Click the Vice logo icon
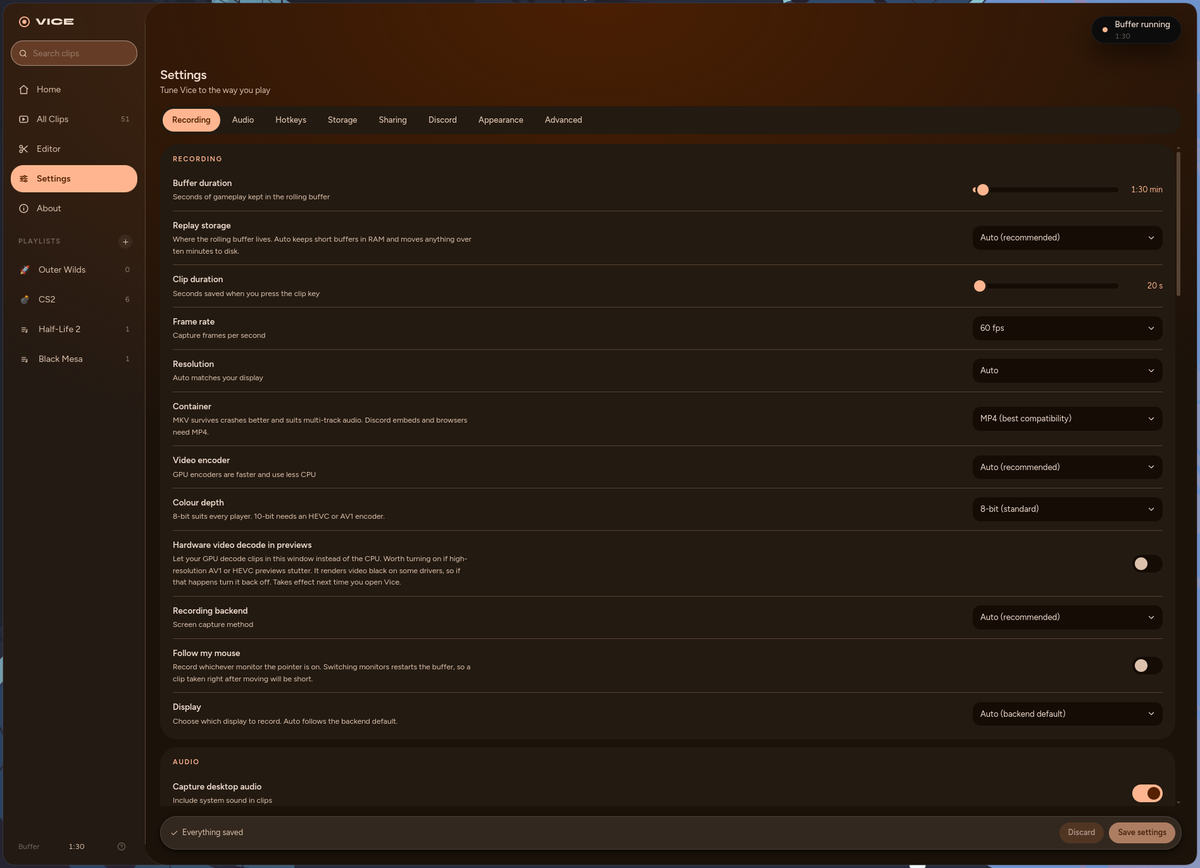The height and width of the screenshot is (868, 1200). 24,21
